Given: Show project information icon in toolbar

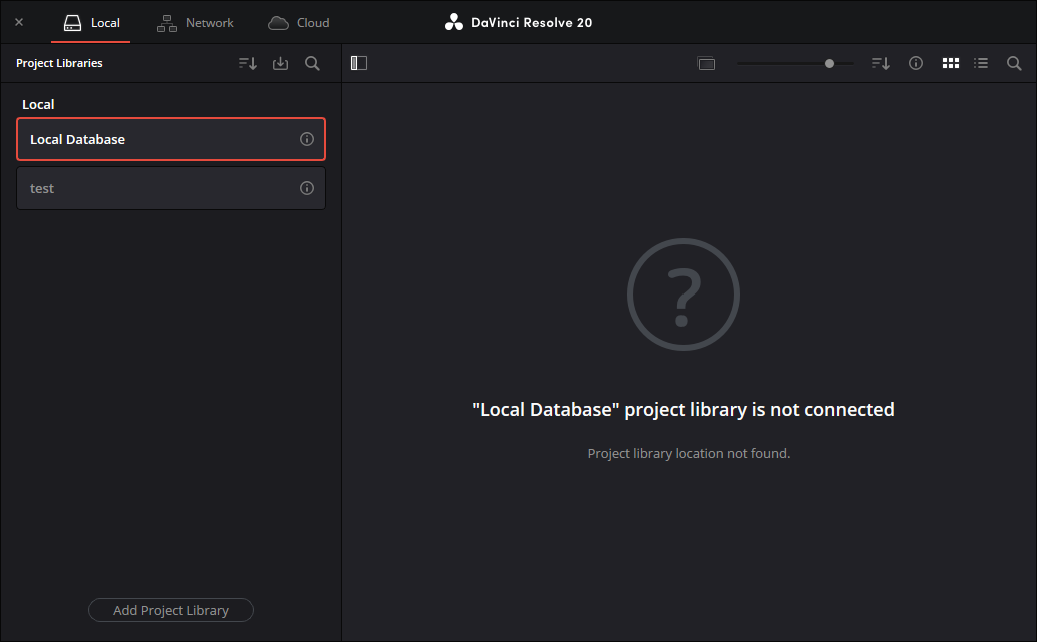Looking at the screenshot, I should pos(916,63).
